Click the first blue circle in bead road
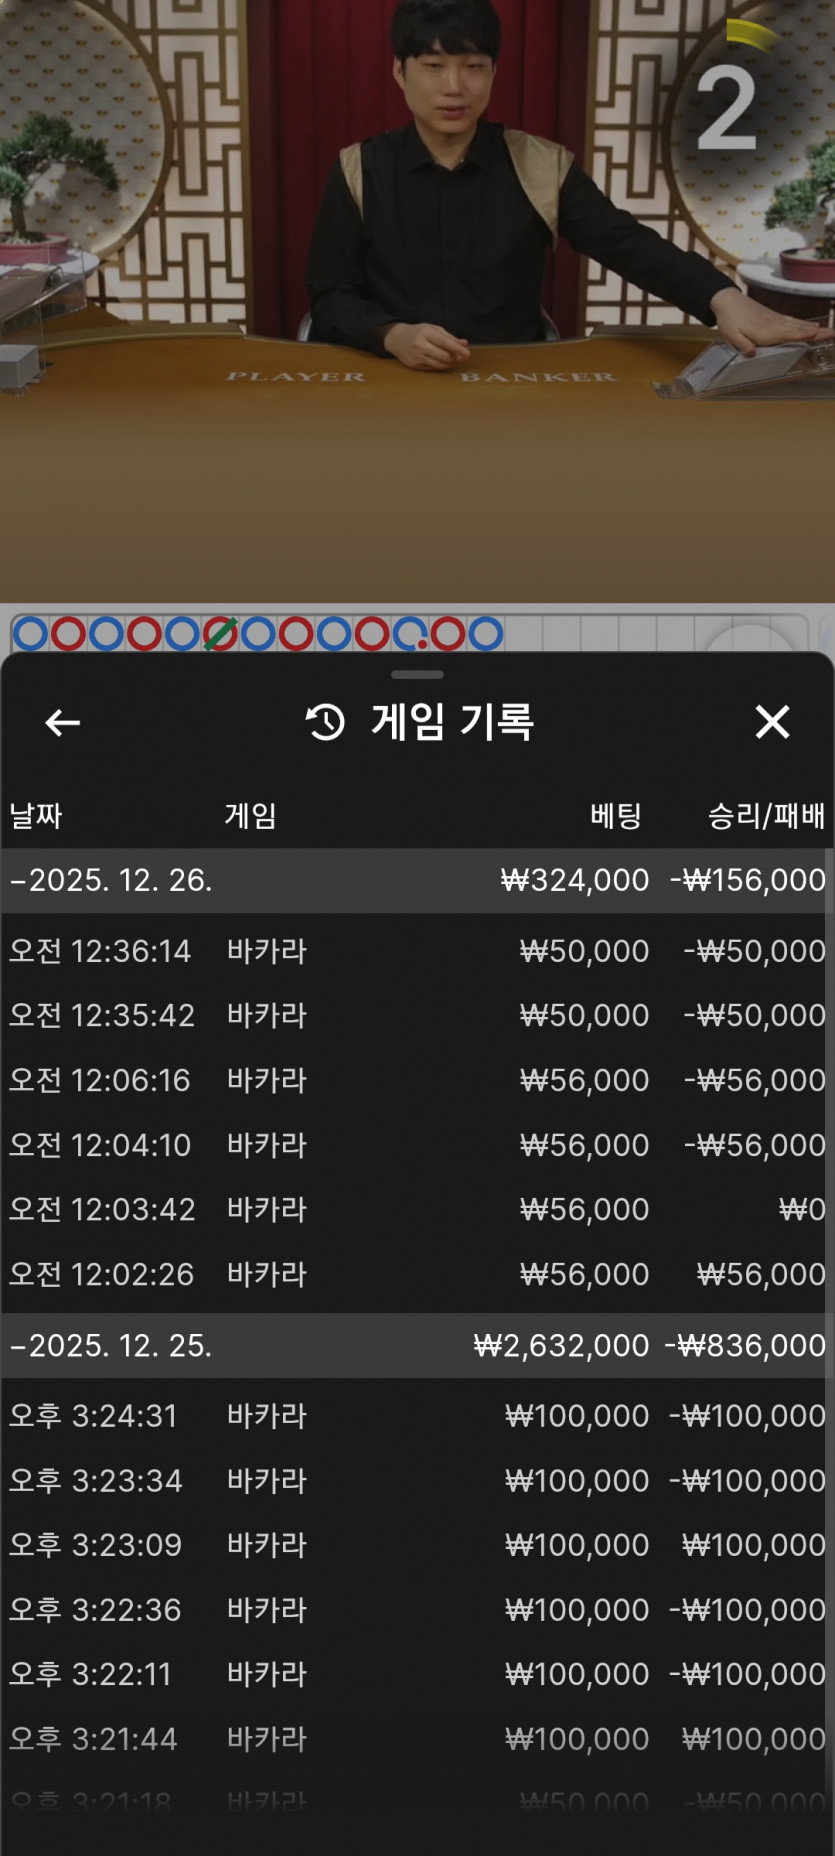Viewport: 835px width, 1856px height. point(30,634)
